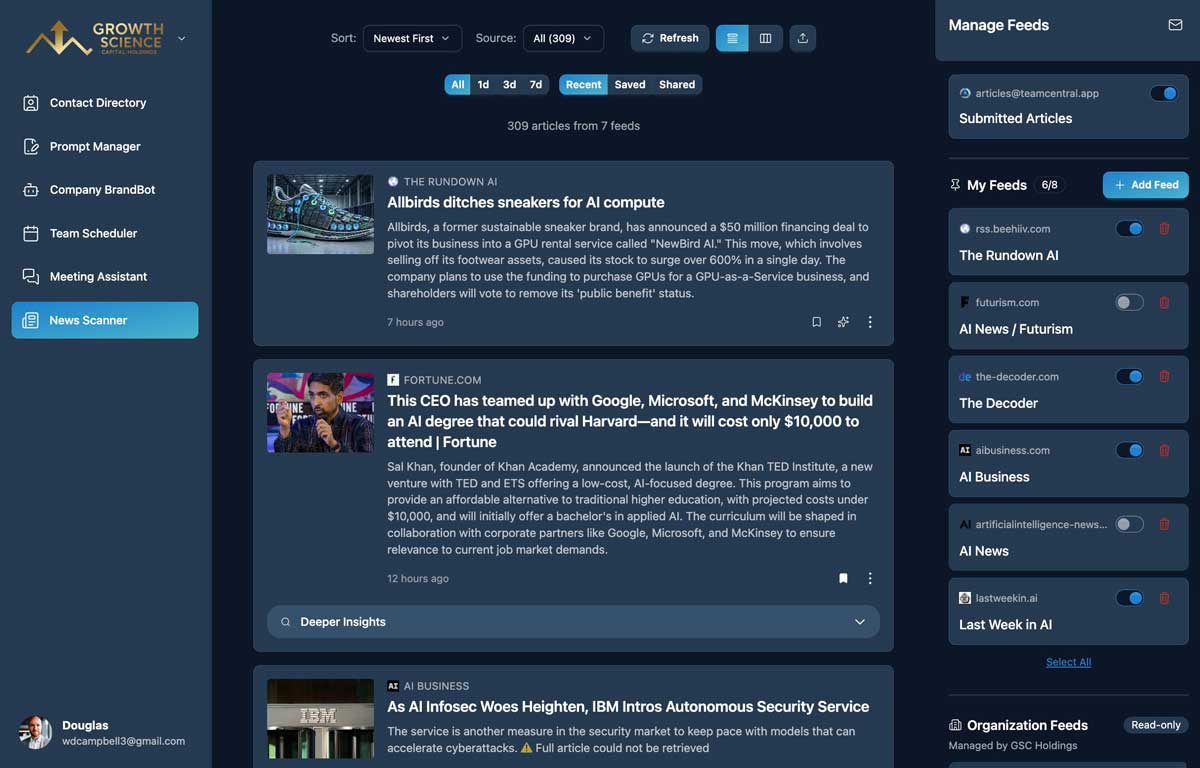Image resolution: width=1200 pixels, height=768 pixels.
Task: Click the Select All link
Action: click(1068, 662)
